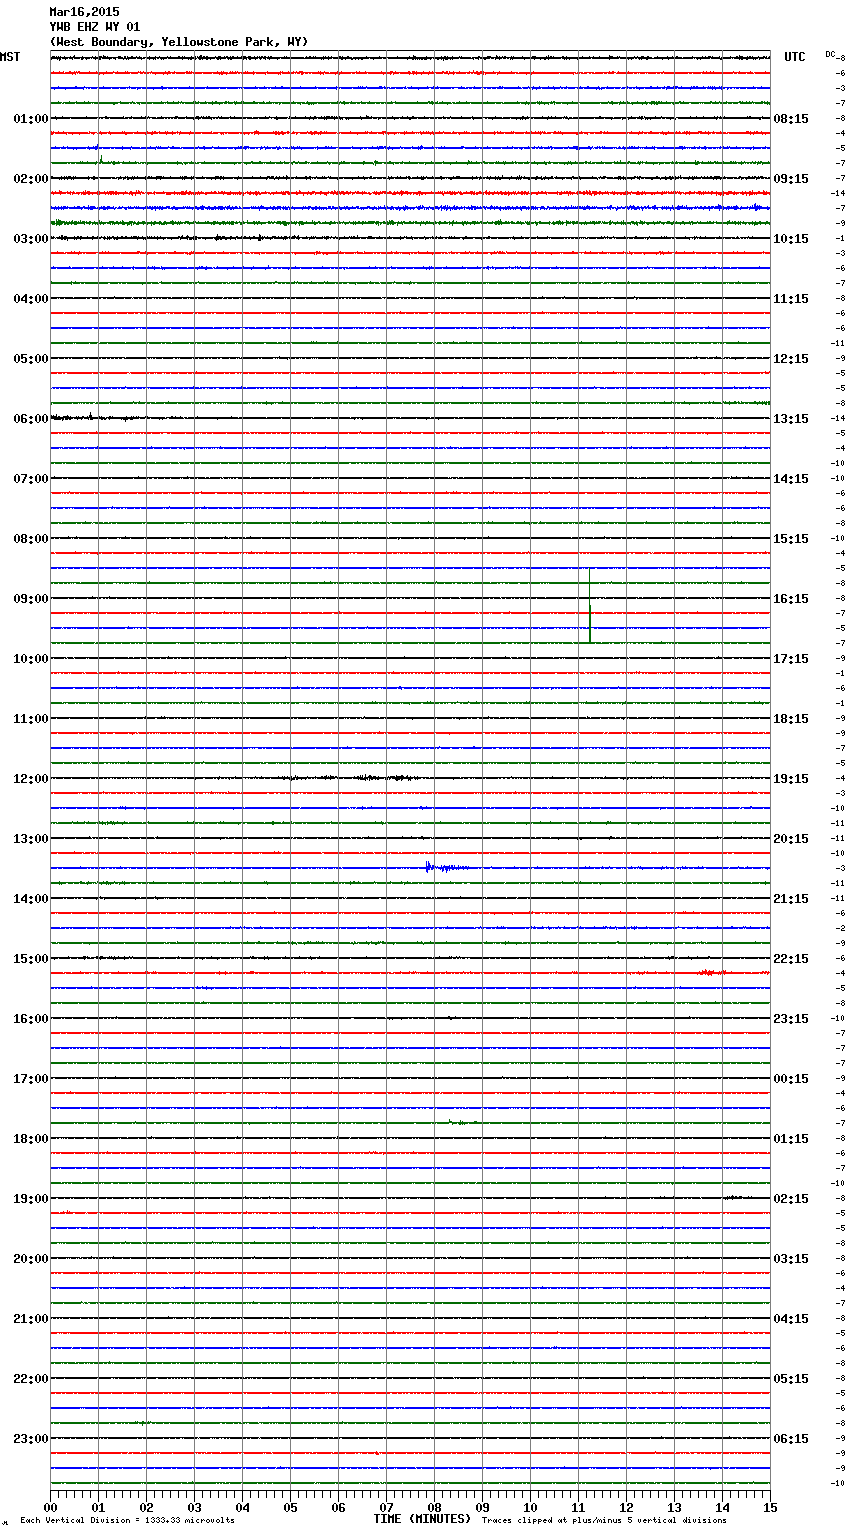Select the 10:00 MST time label
Screen dimensions: 850x1534
tap(31, 659)
